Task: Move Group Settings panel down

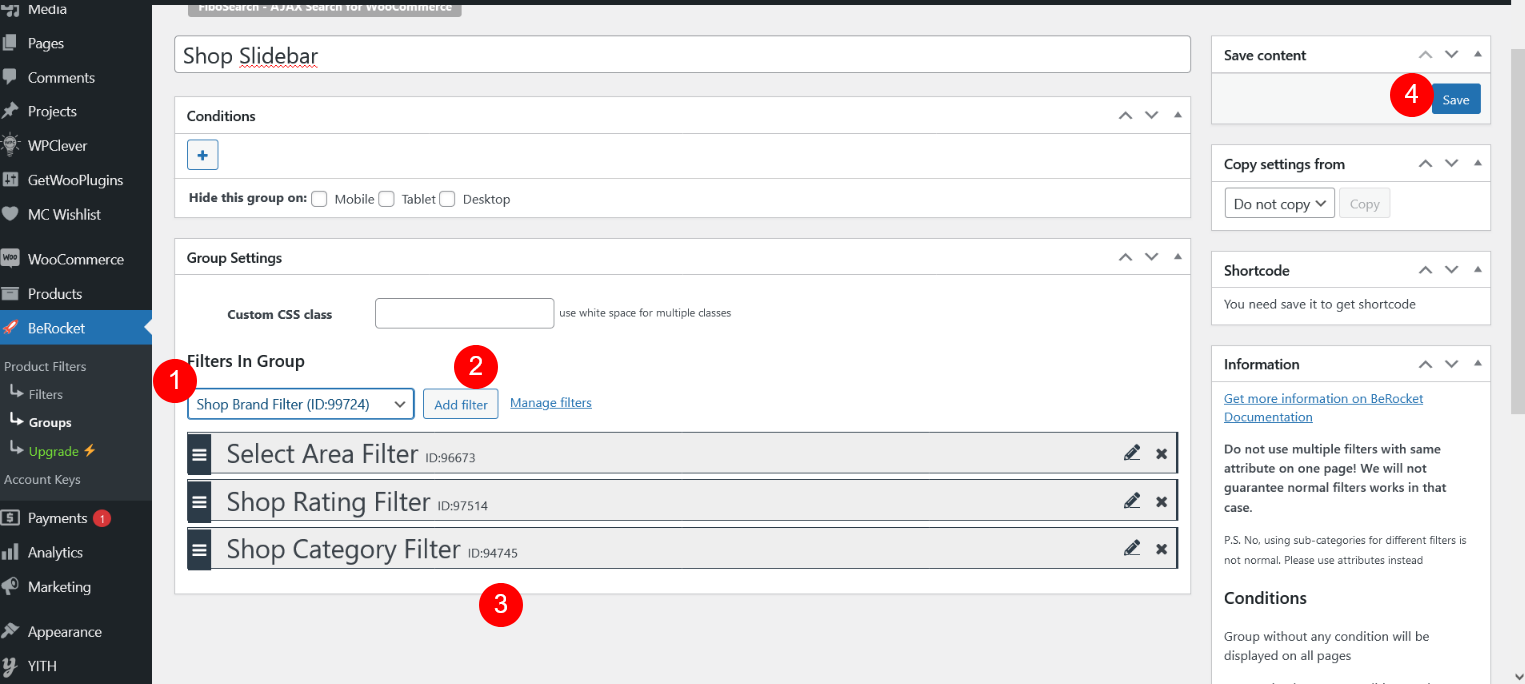Action: click(x=1151, y=258)
